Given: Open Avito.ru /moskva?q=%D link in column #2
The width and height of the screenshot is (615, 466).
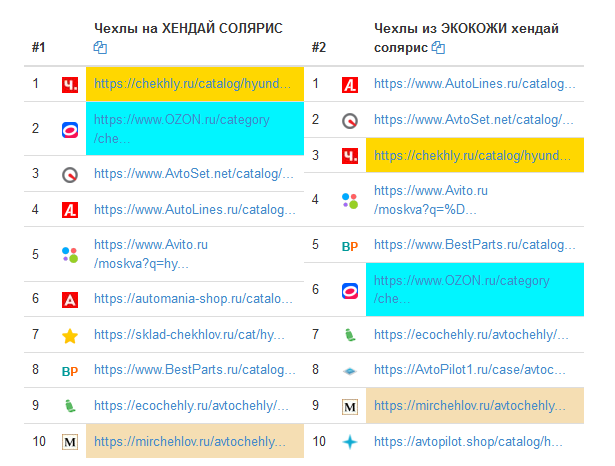Looking at the screenshot, I should pyautogui.click(x=431, y=200).
